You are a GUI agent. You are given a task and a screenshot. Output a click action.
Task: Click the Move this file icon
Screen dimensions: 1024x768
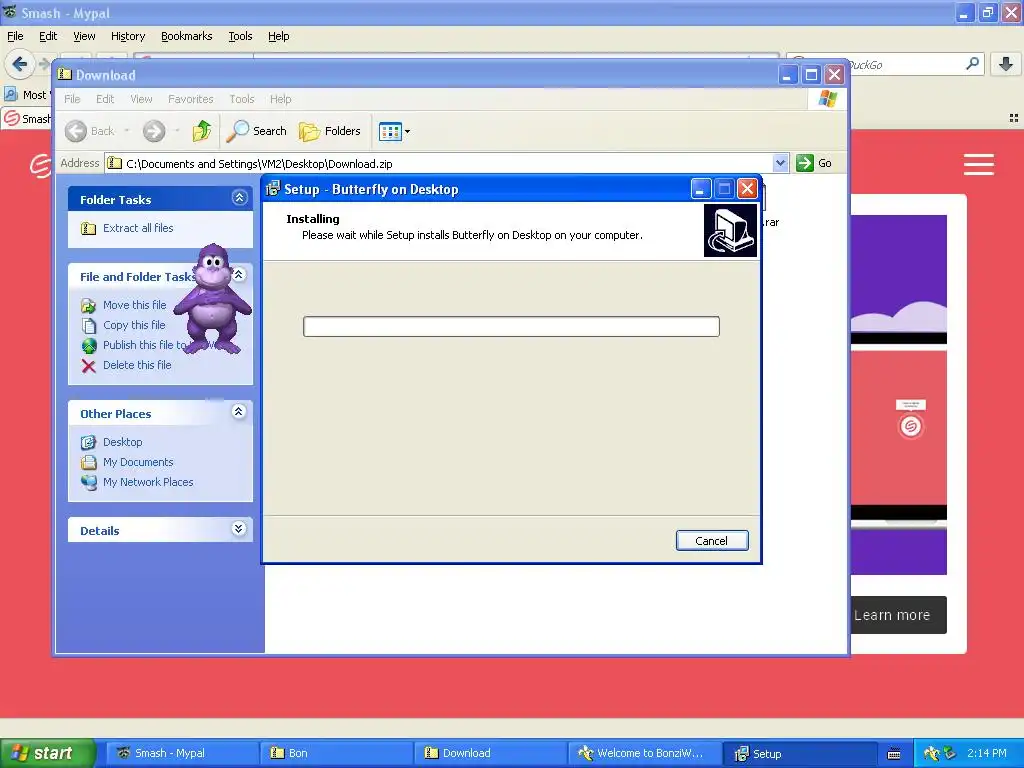(88, 305)
